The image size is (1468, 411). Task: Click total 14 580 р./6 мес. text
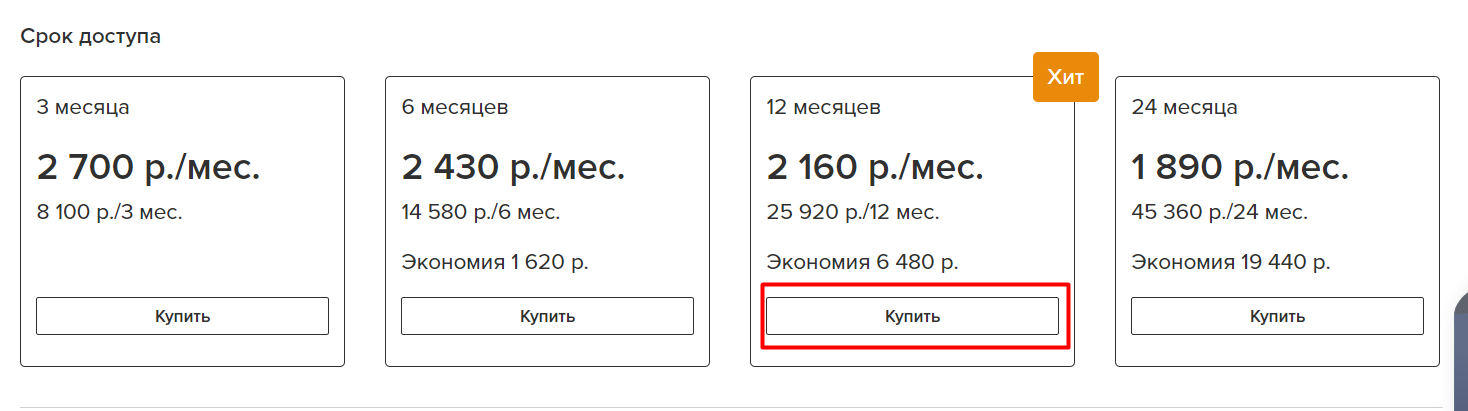[x=481, y=212]
